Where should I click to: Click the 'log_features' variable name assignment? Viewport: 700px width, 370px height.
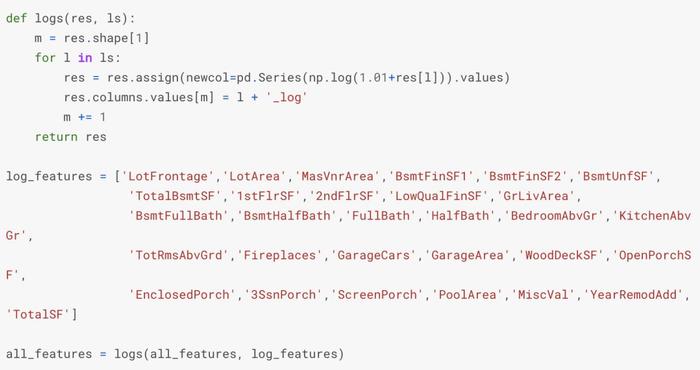pyautogui.click(x=49, y=176)
